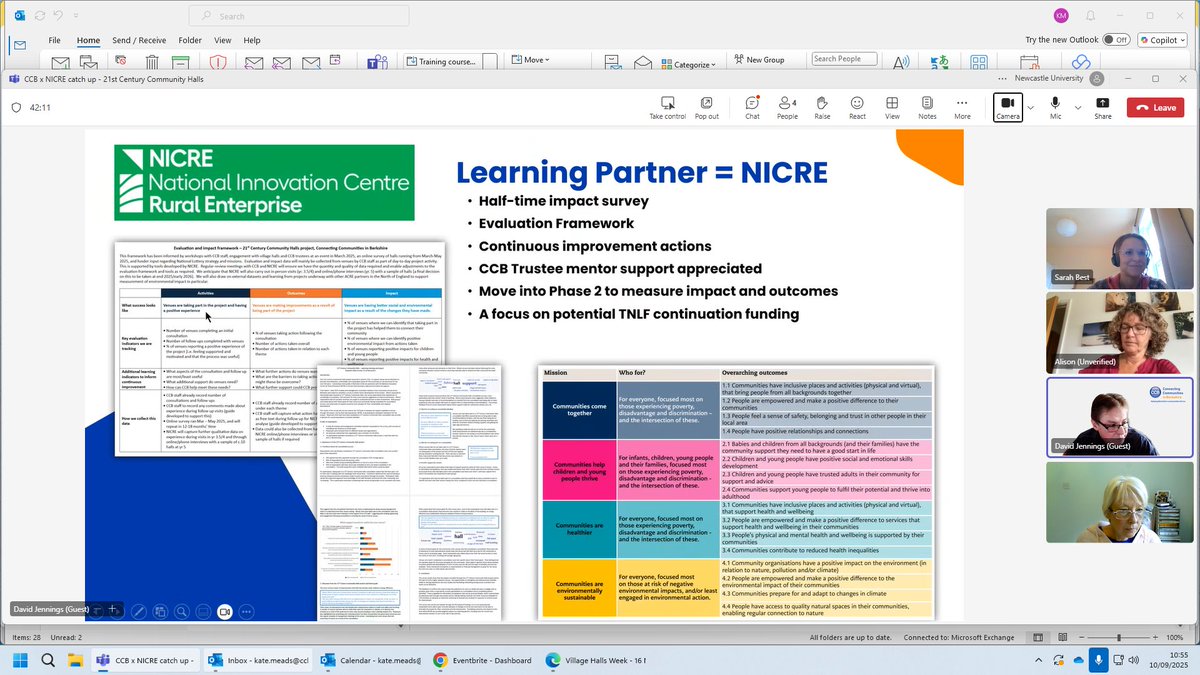This screenshot has width=1200, height=675.
Task: Open meeting Notes
Action: [x=927, y=108]
